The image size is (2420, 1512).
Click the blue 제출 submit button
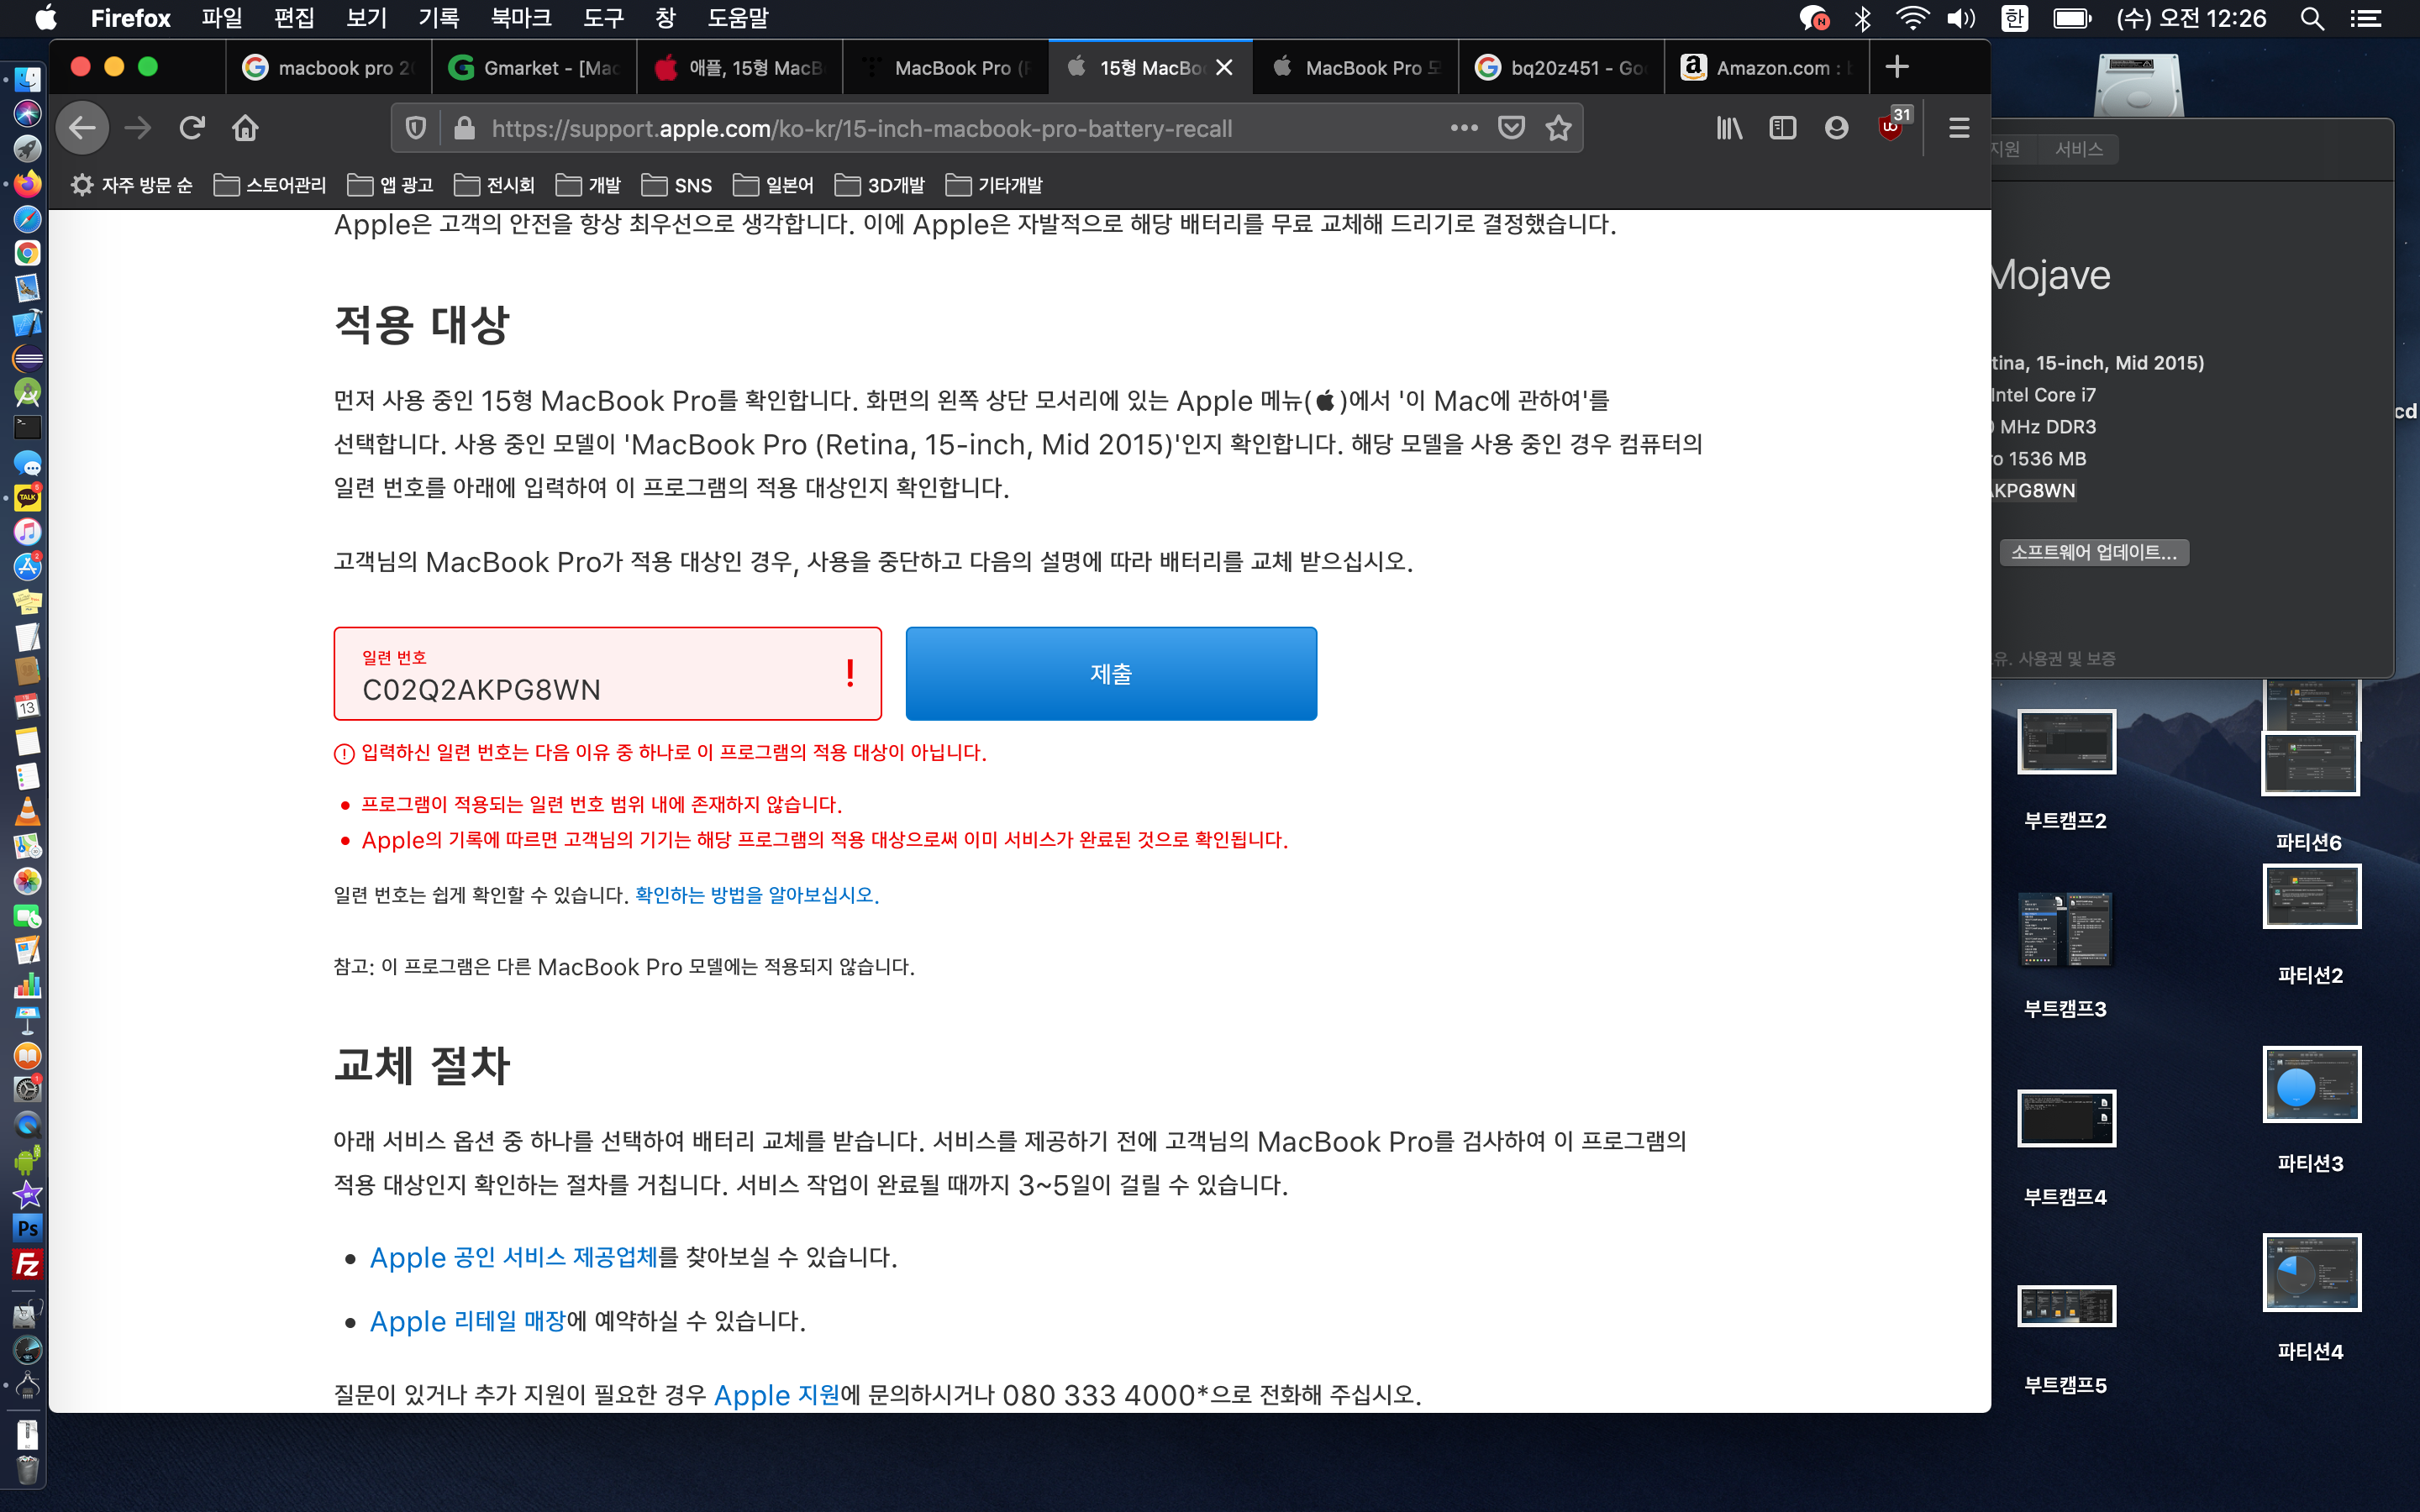(x=1110, y=673)
